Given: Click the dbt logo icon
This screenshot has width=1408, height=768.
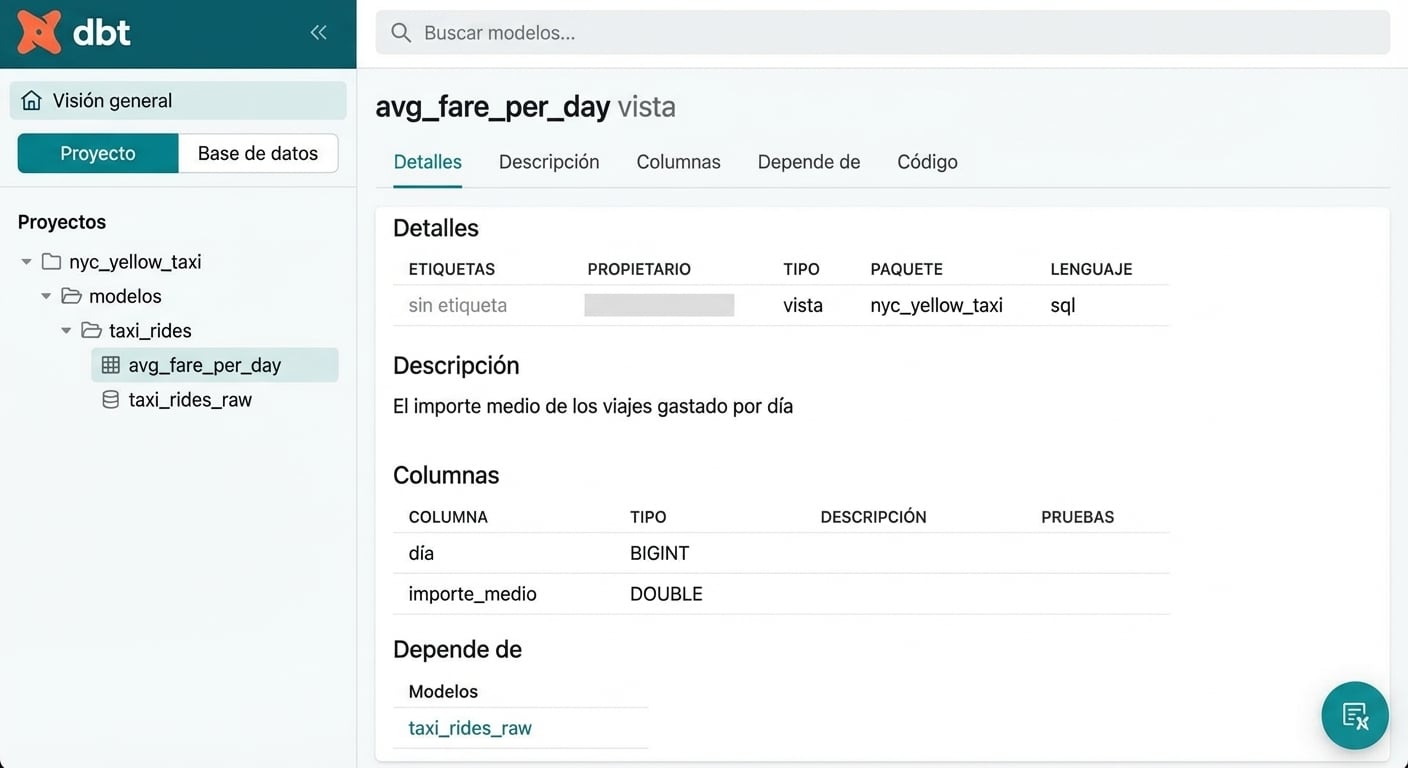Looking at the screenshot, I should tap(39, 32).
